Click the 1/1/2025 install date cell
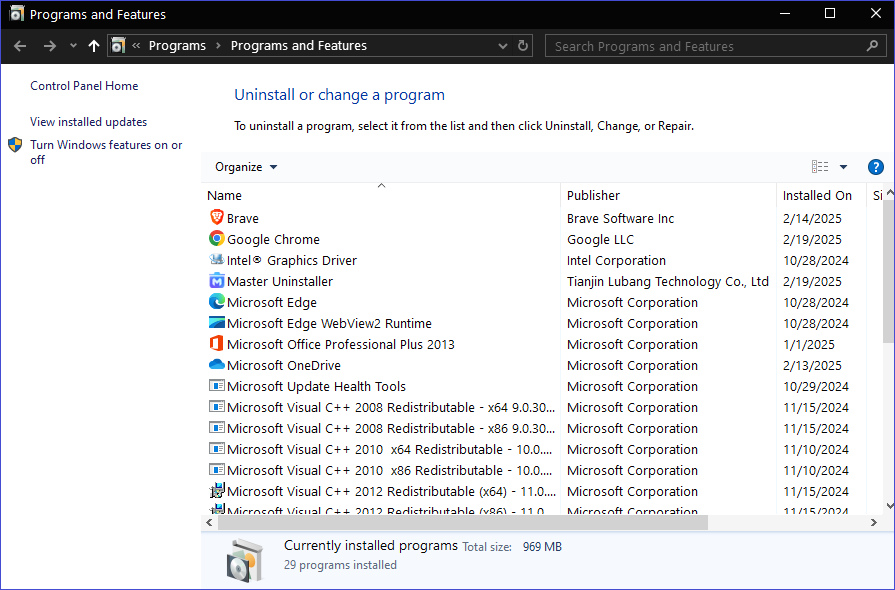 (x=809, y=345)
